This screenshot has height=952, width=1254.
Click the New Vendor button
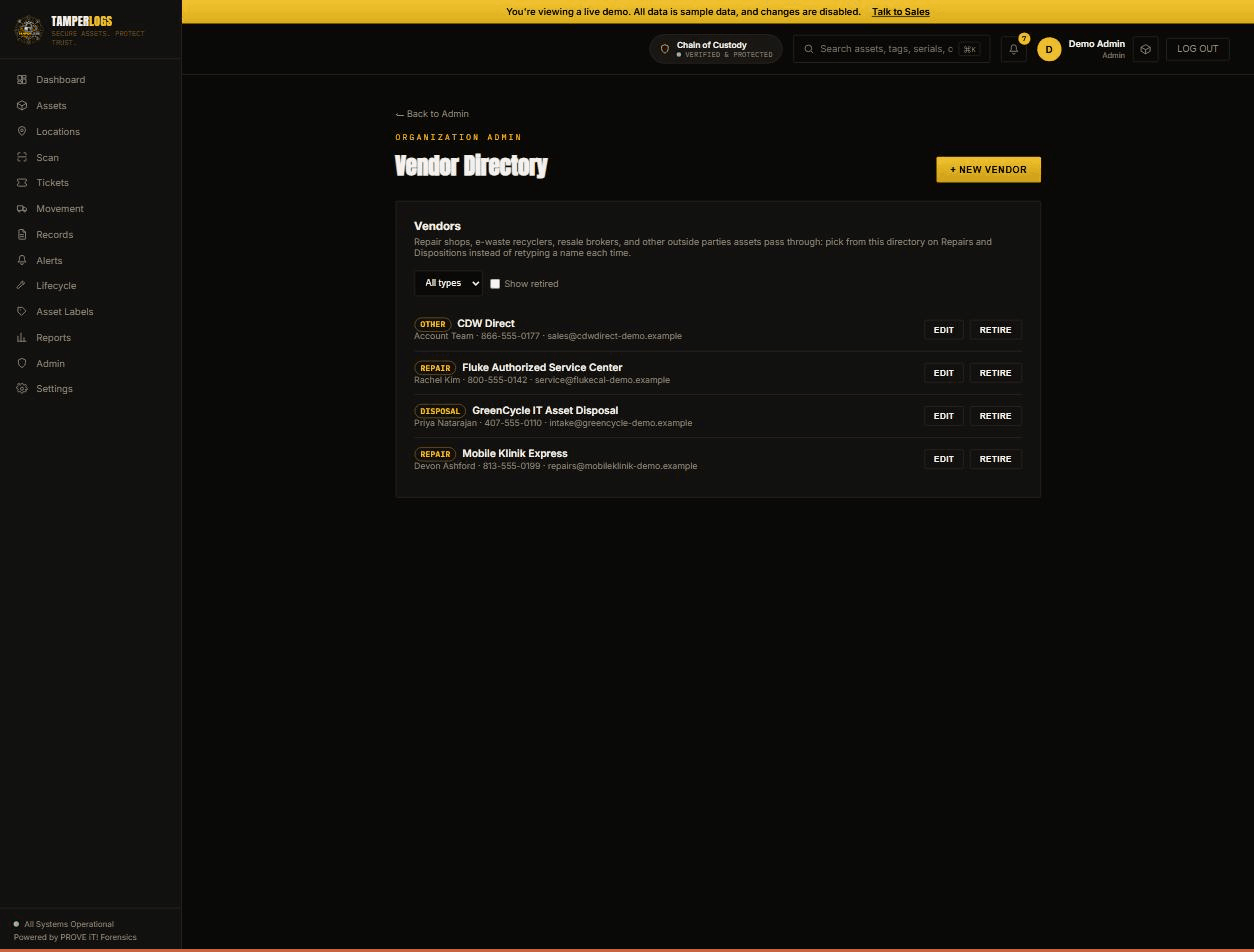point(988,170)
